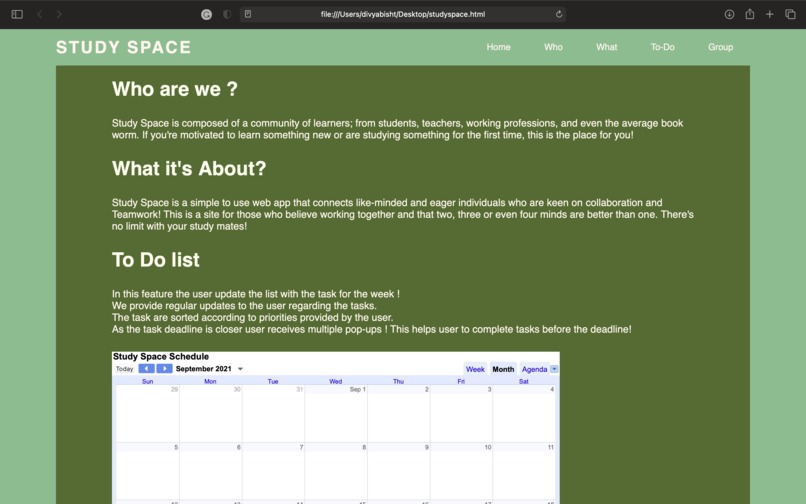806x504 pixels.
Task: Open the To-Do nav link
Action: point(663,47)
